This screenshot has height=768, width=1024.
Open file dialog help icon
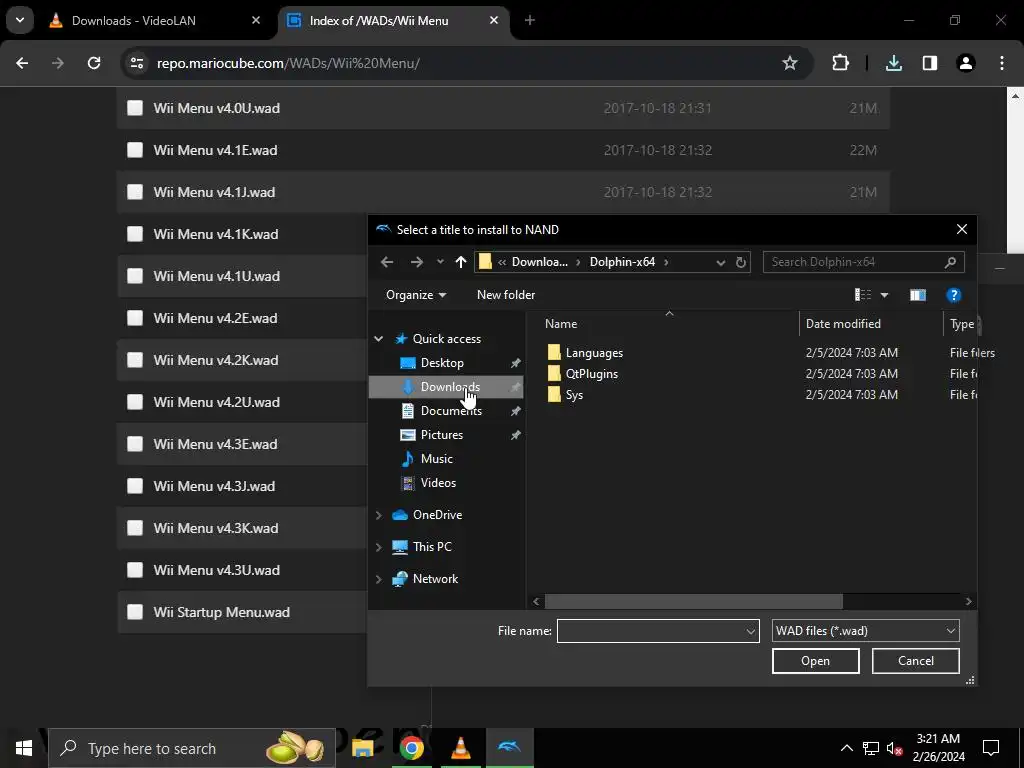(x=953, y=295)
